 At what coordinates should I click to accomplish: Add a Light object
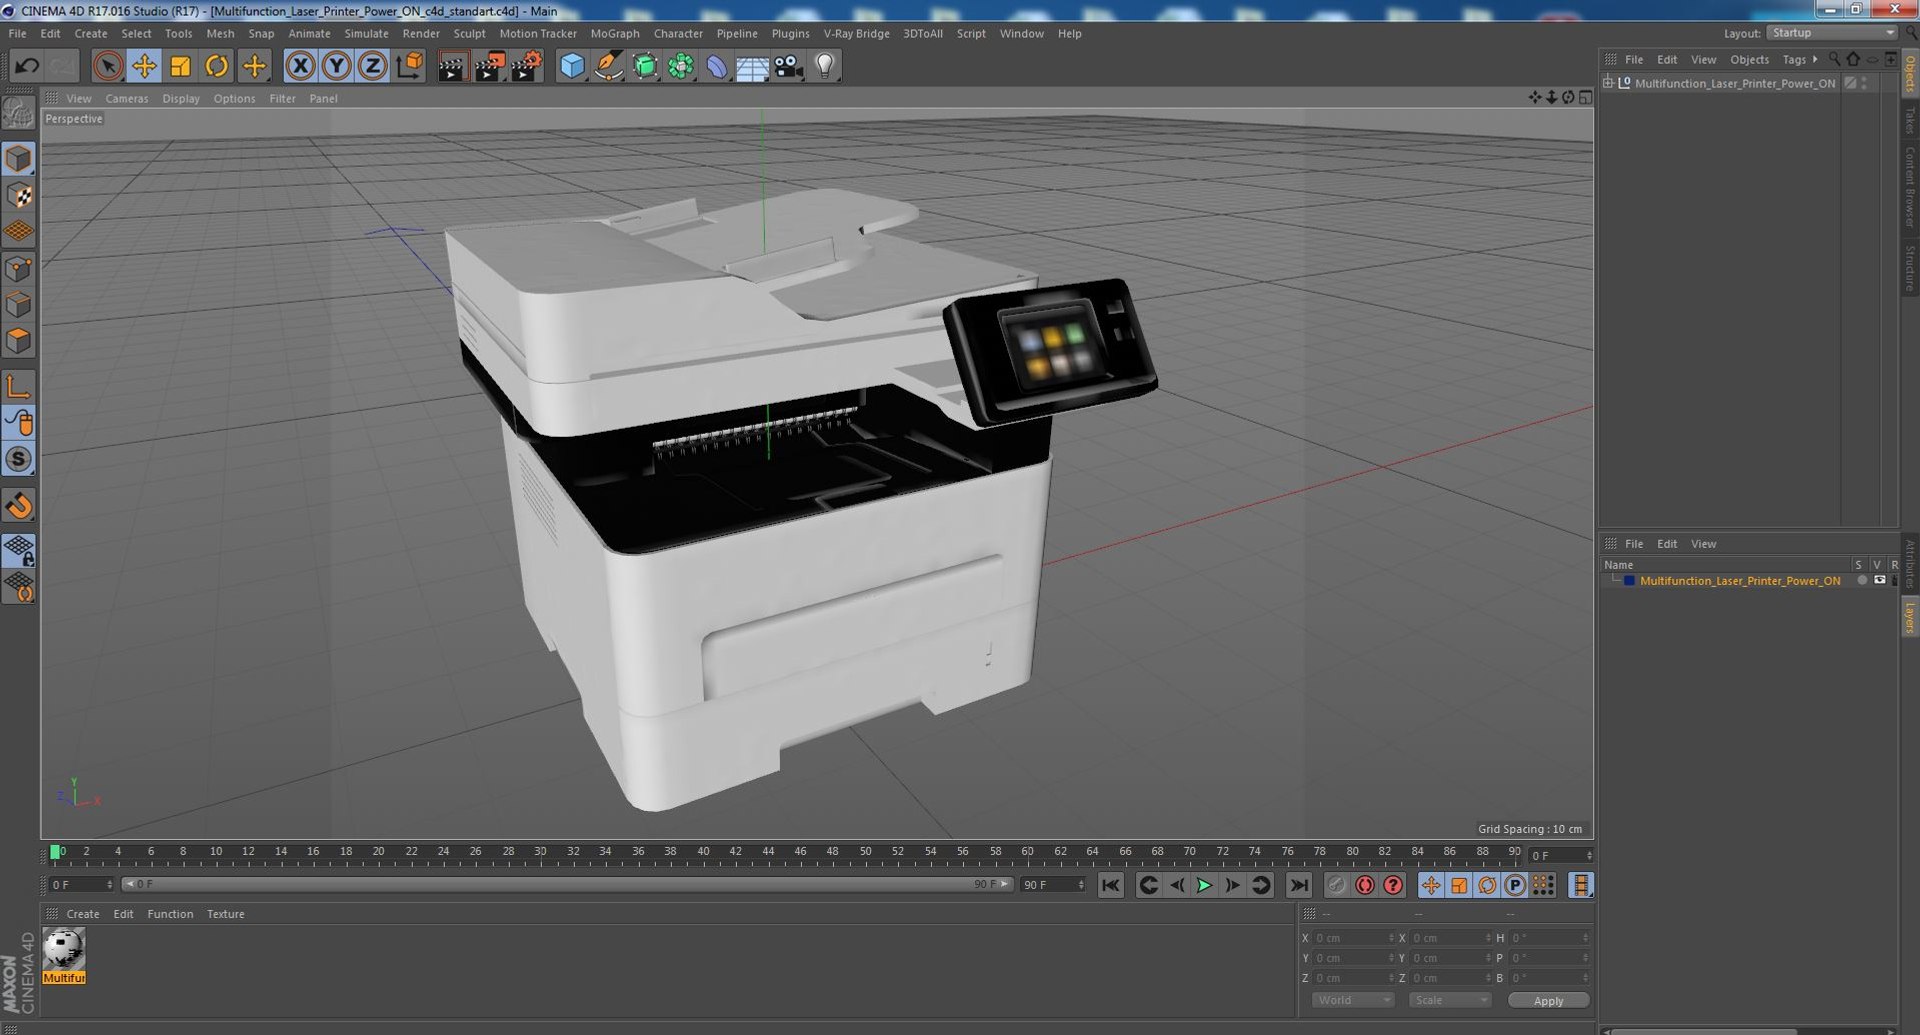pyautogui.click(x=824, y=66)
